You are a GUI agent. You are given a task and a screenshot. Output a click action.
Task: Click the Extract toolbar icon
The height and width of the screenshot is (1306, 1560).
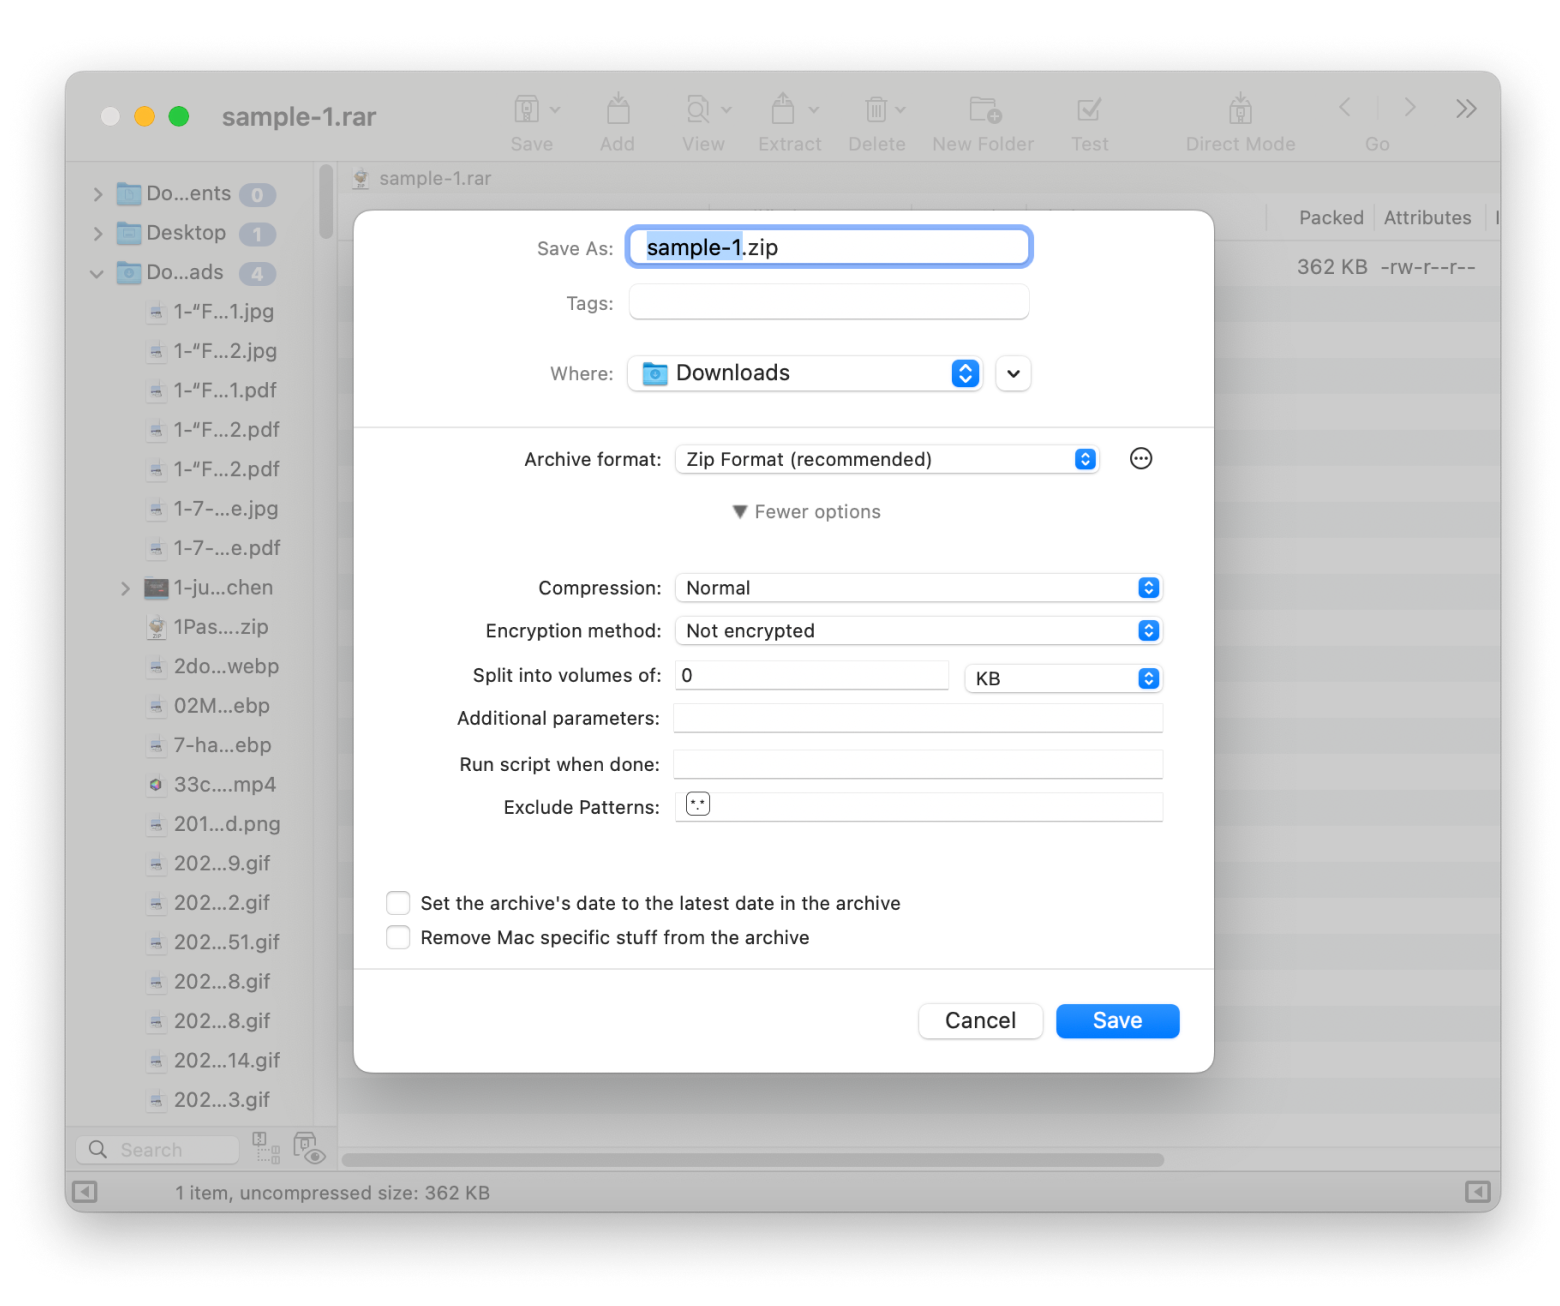click(784, 110)
